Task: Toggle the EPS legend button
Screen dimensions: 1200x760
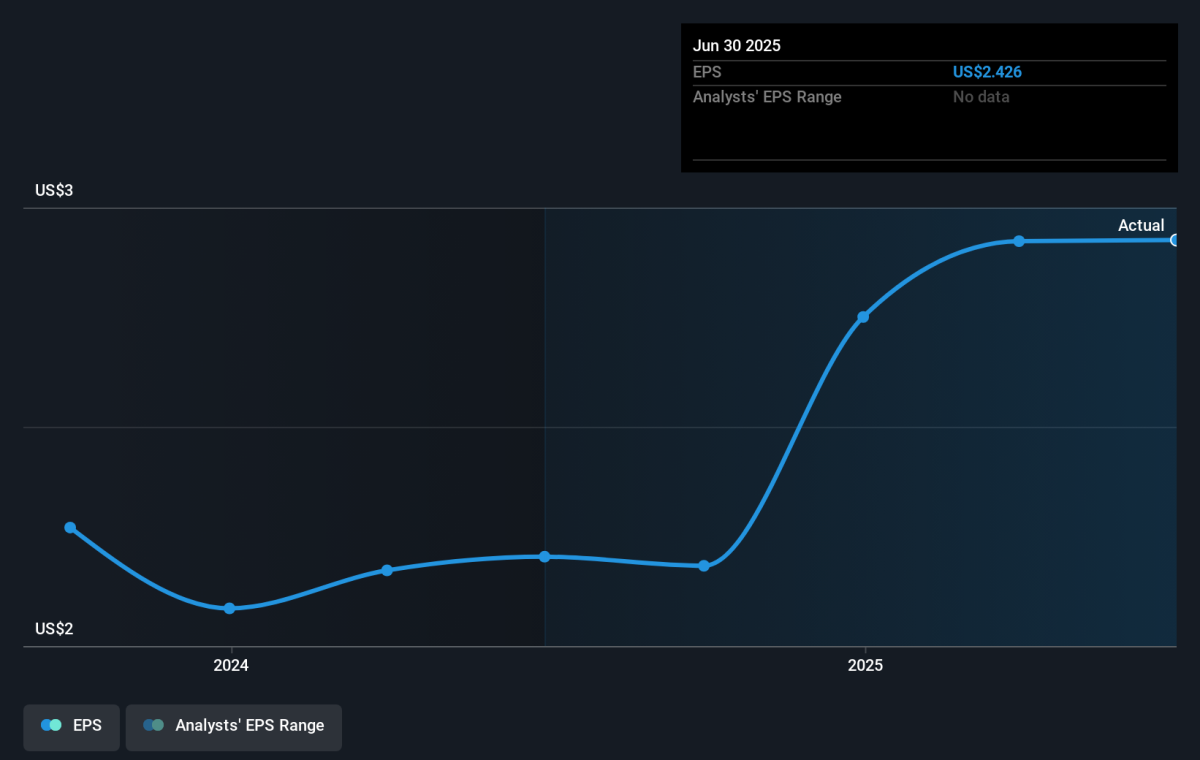Action: coord(71,726)
